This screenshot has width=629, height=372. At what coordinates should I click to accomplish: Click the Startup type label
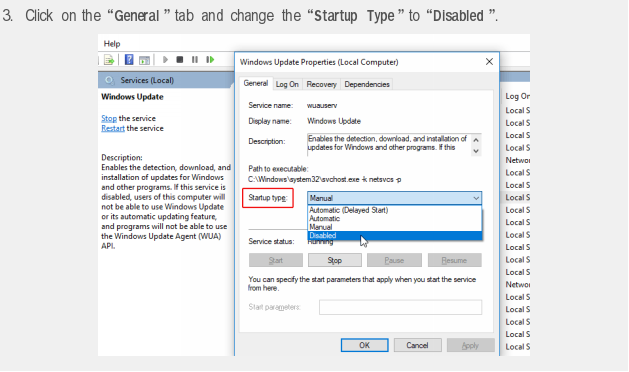pos(268,198)
